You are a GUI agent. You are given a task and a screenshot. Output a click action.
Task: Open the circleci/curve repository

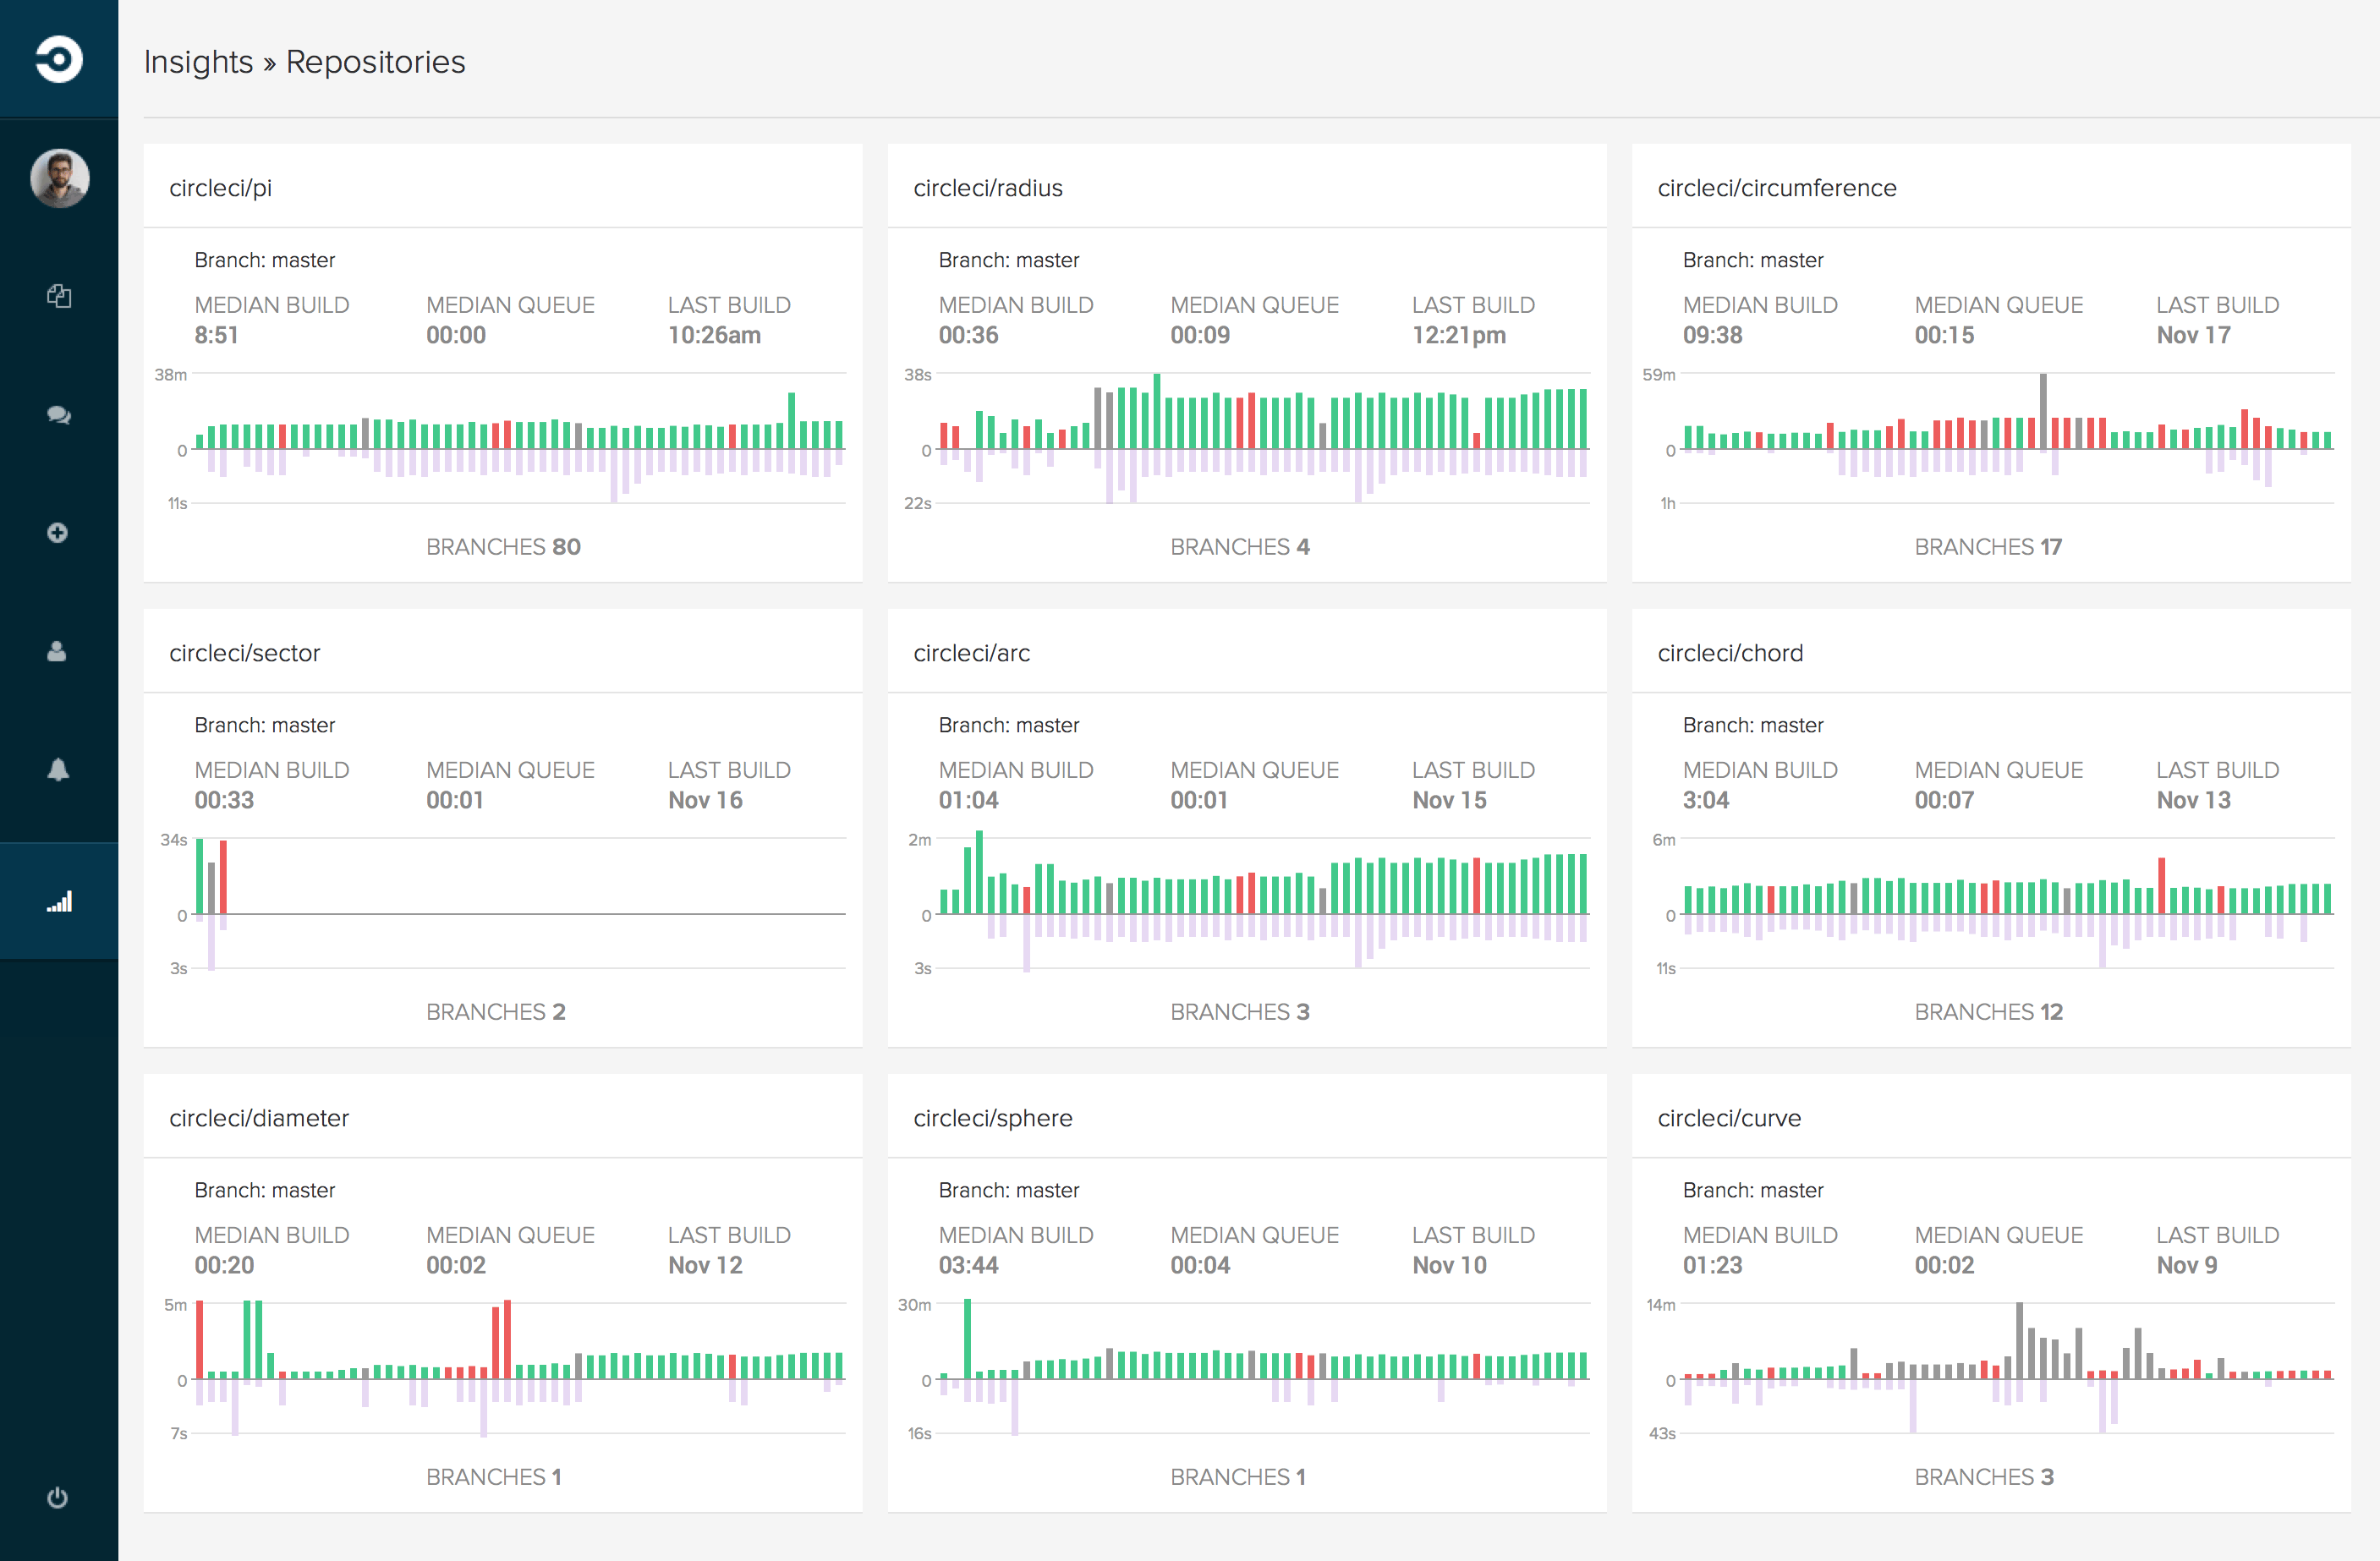[x=1729, y=1118]
